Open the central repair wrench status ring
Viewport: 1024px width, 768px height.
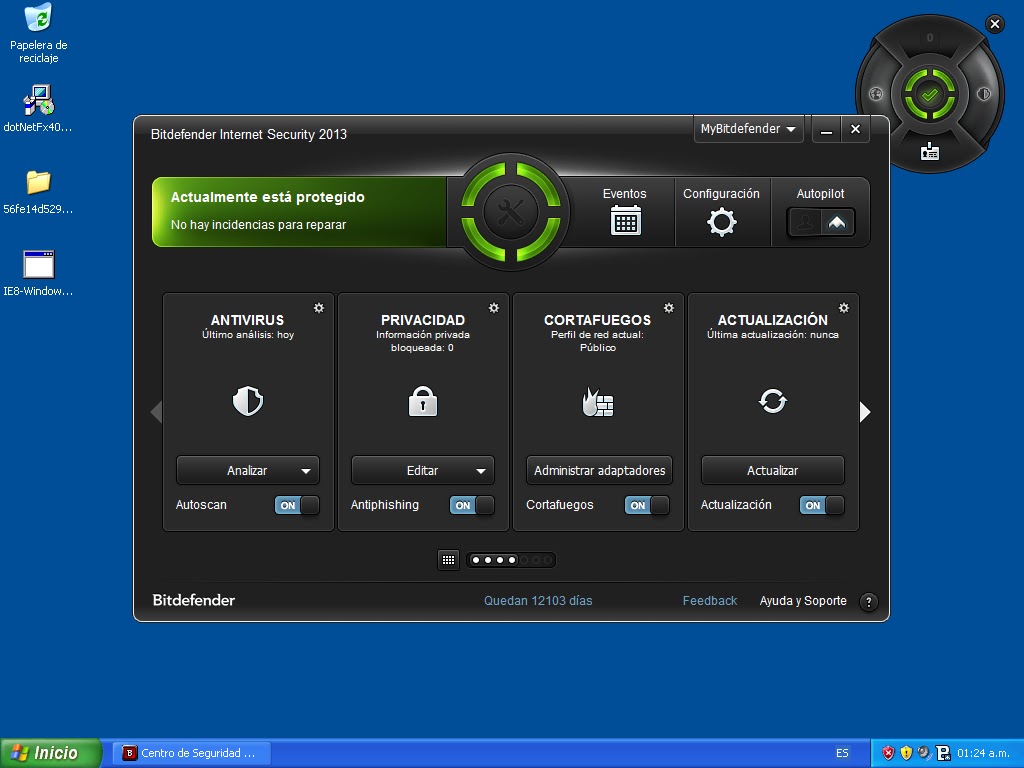pyautogui.click(x=511, y=212)
